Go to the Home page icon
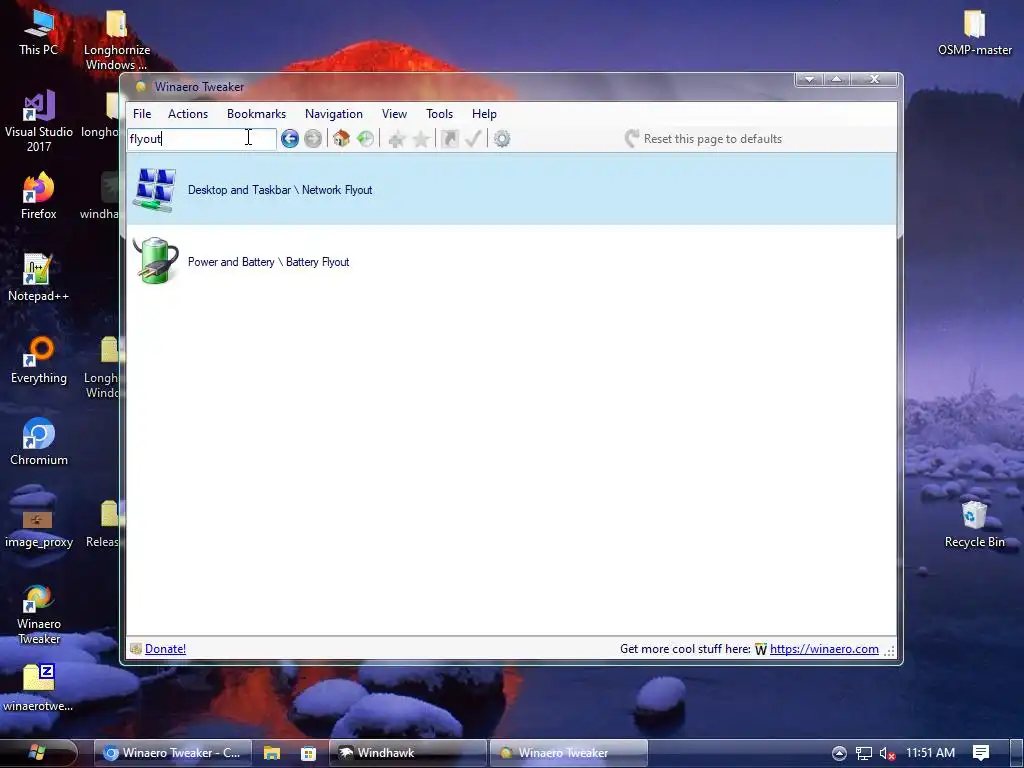Image resolution: width=1024 pixels, height=768 pixels. [342, 138]
